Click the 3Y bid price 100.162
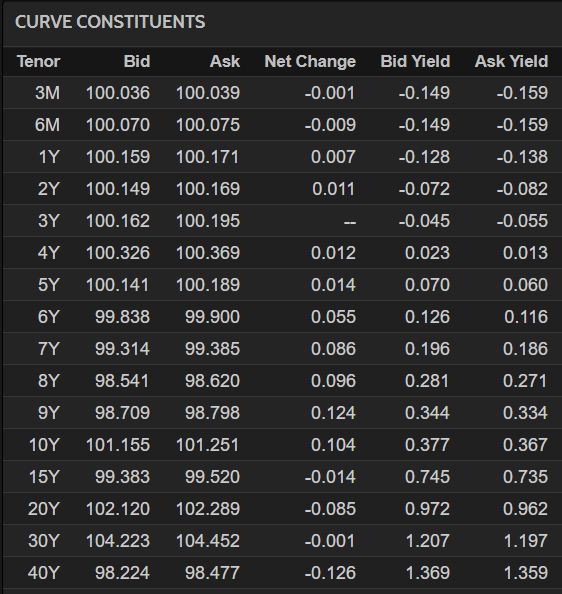The height and width of the screenshot is (594, 562). point(118,221)
